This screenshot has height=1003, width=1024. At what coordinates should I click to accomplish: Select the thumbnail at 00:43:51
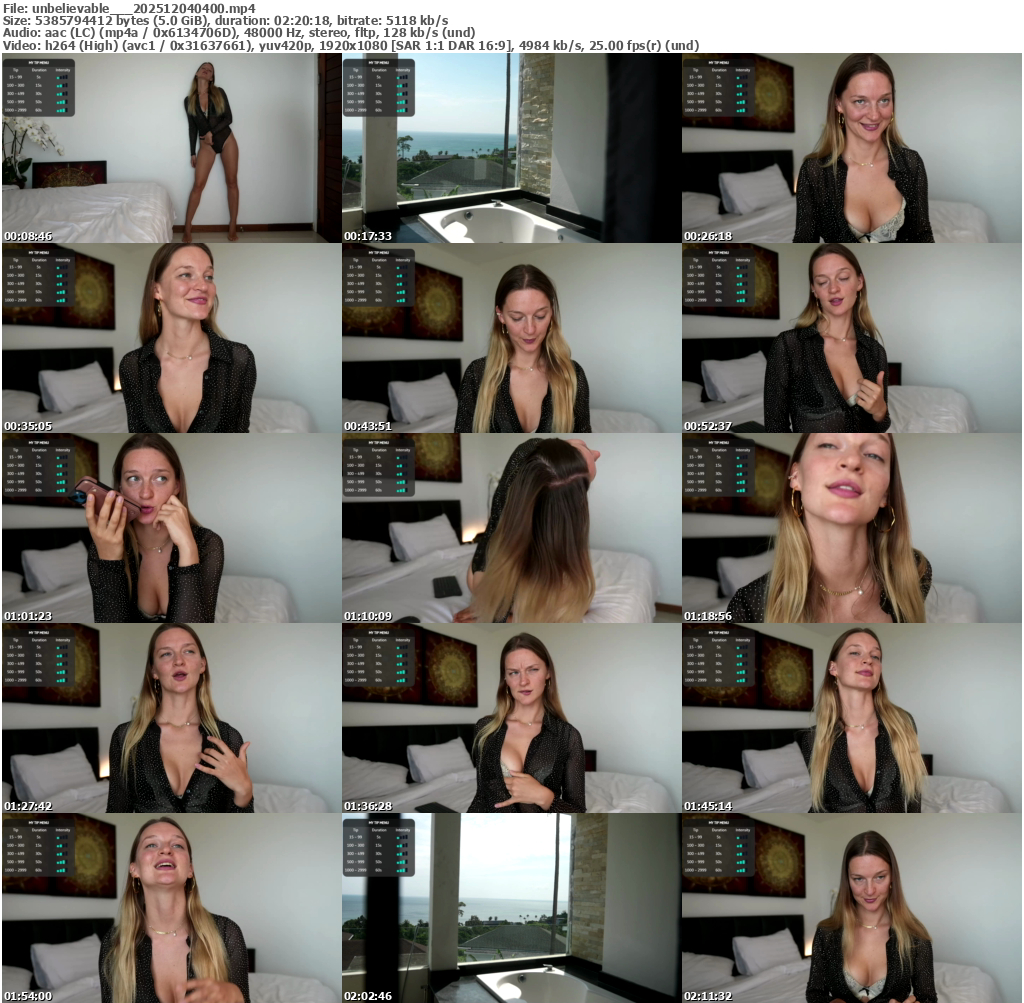511,338
